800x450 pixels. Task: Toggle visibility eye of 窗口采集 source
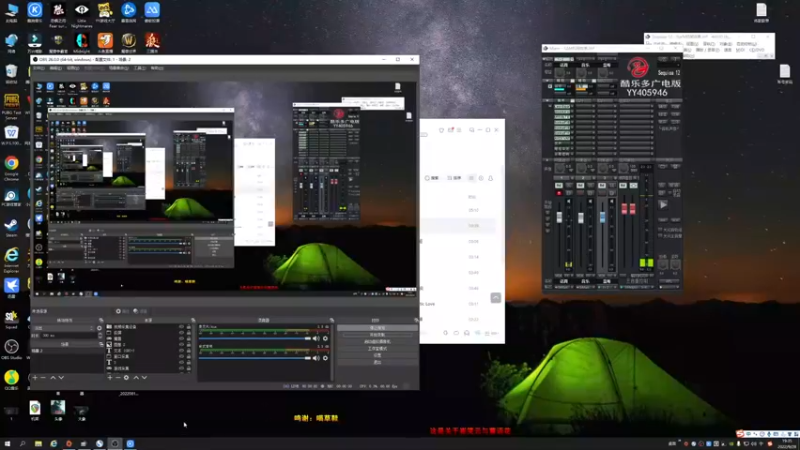click(x=181, y=357)
